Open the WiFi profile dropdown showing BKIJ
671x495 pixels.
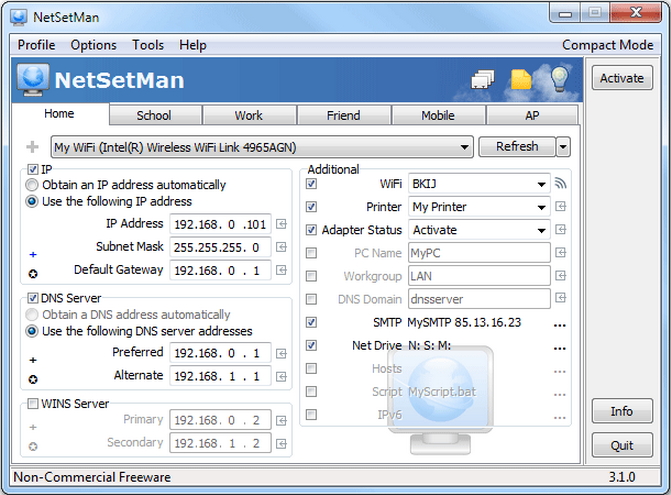(x=541, y=184)
